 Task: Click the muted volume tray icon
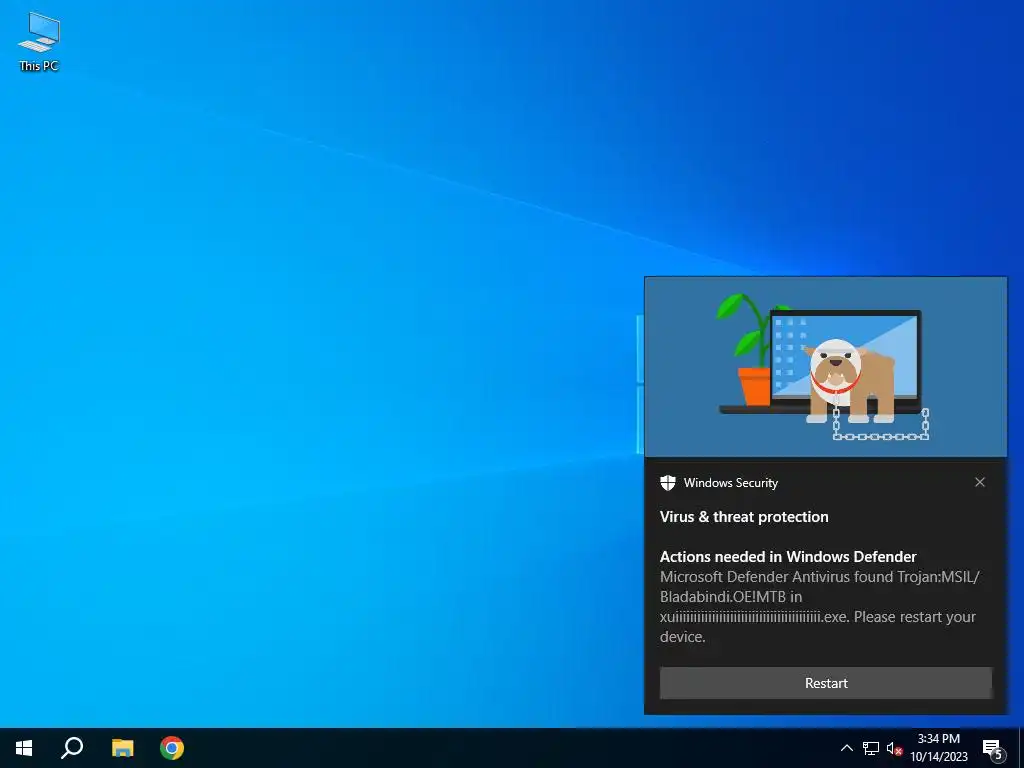894,748
